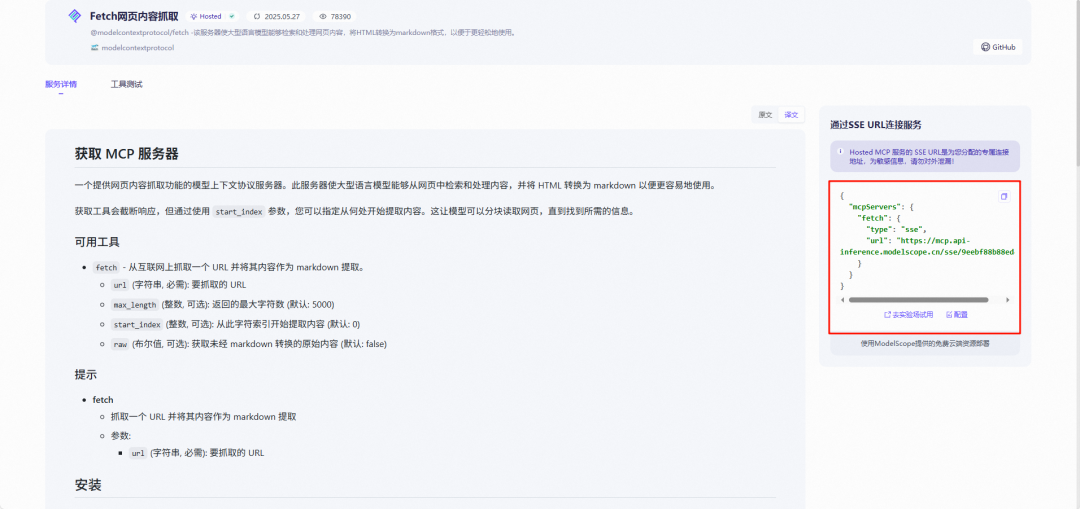Click the Fetch网页内容抓取 title
This screenshot has height=509, width=1080.
(134, 16)
